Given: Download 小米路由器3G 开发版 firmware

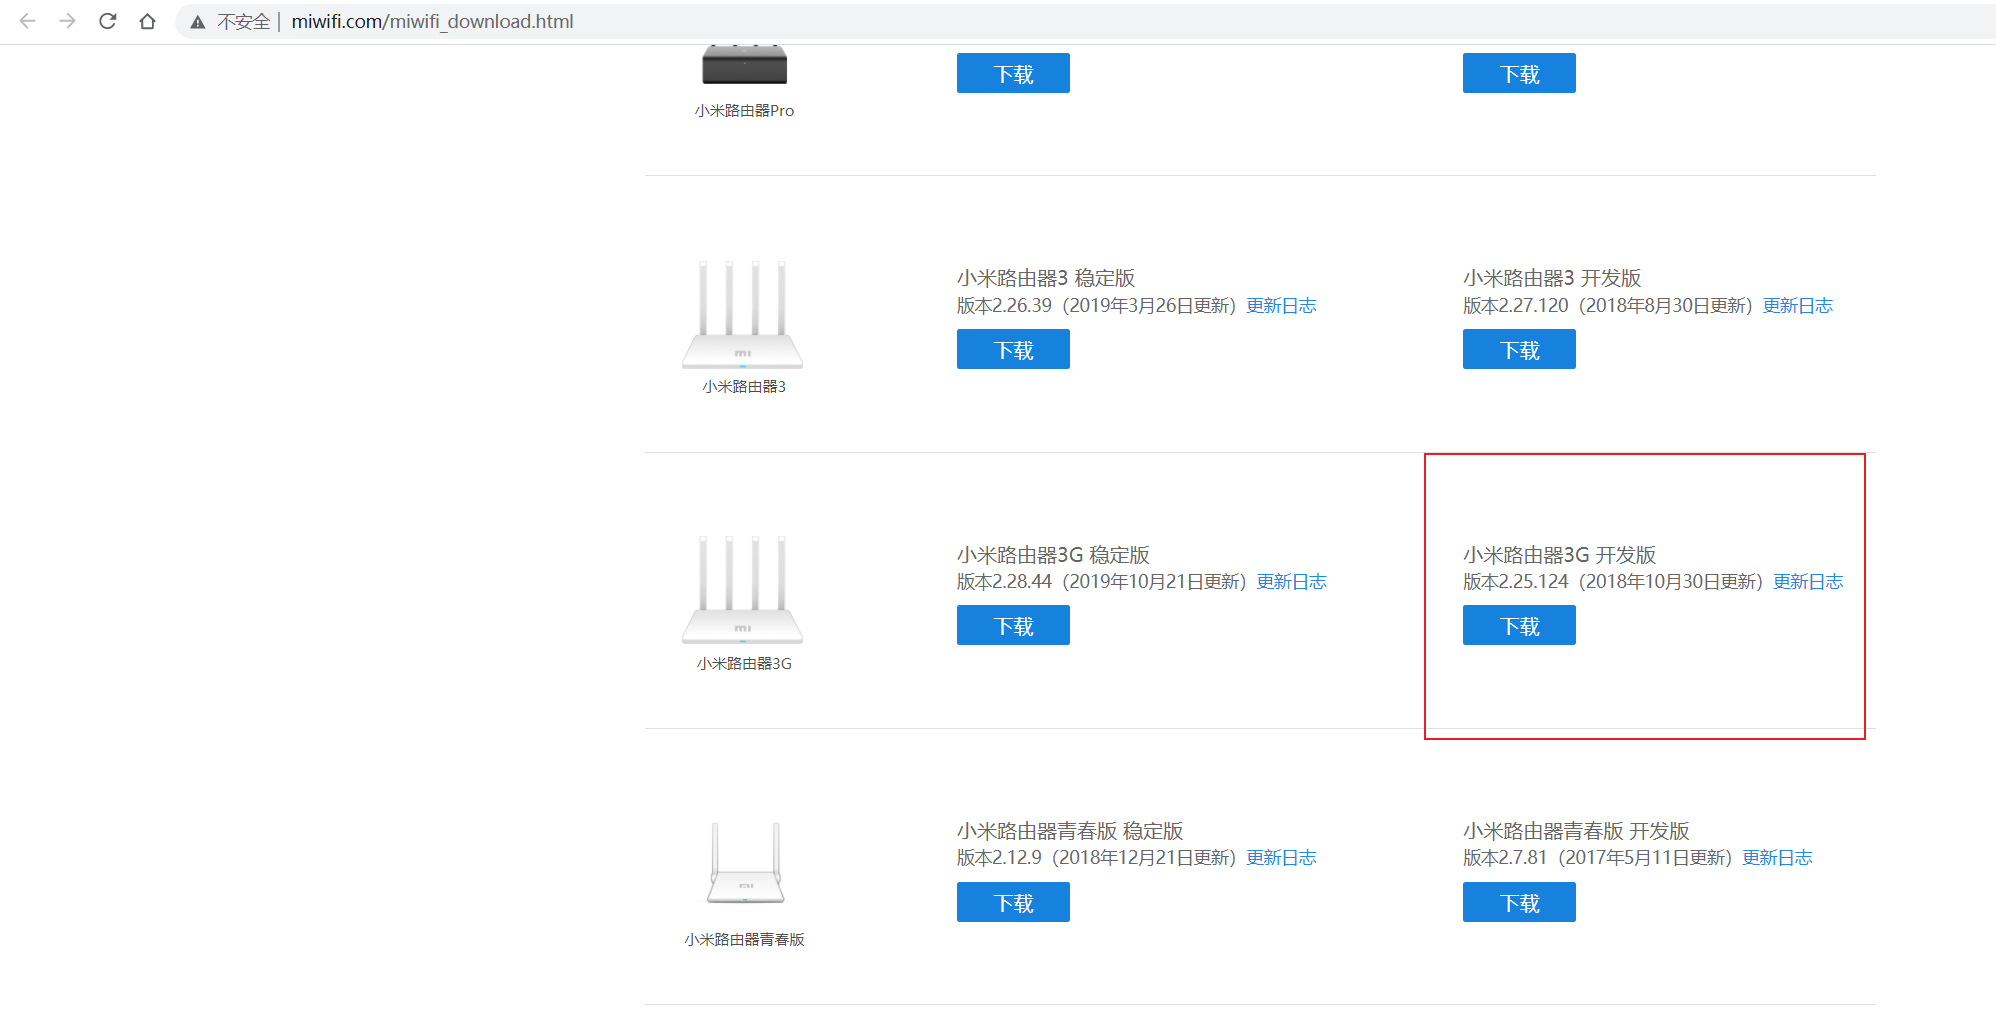Looking at the screenshot, I should pos(1519,625).
